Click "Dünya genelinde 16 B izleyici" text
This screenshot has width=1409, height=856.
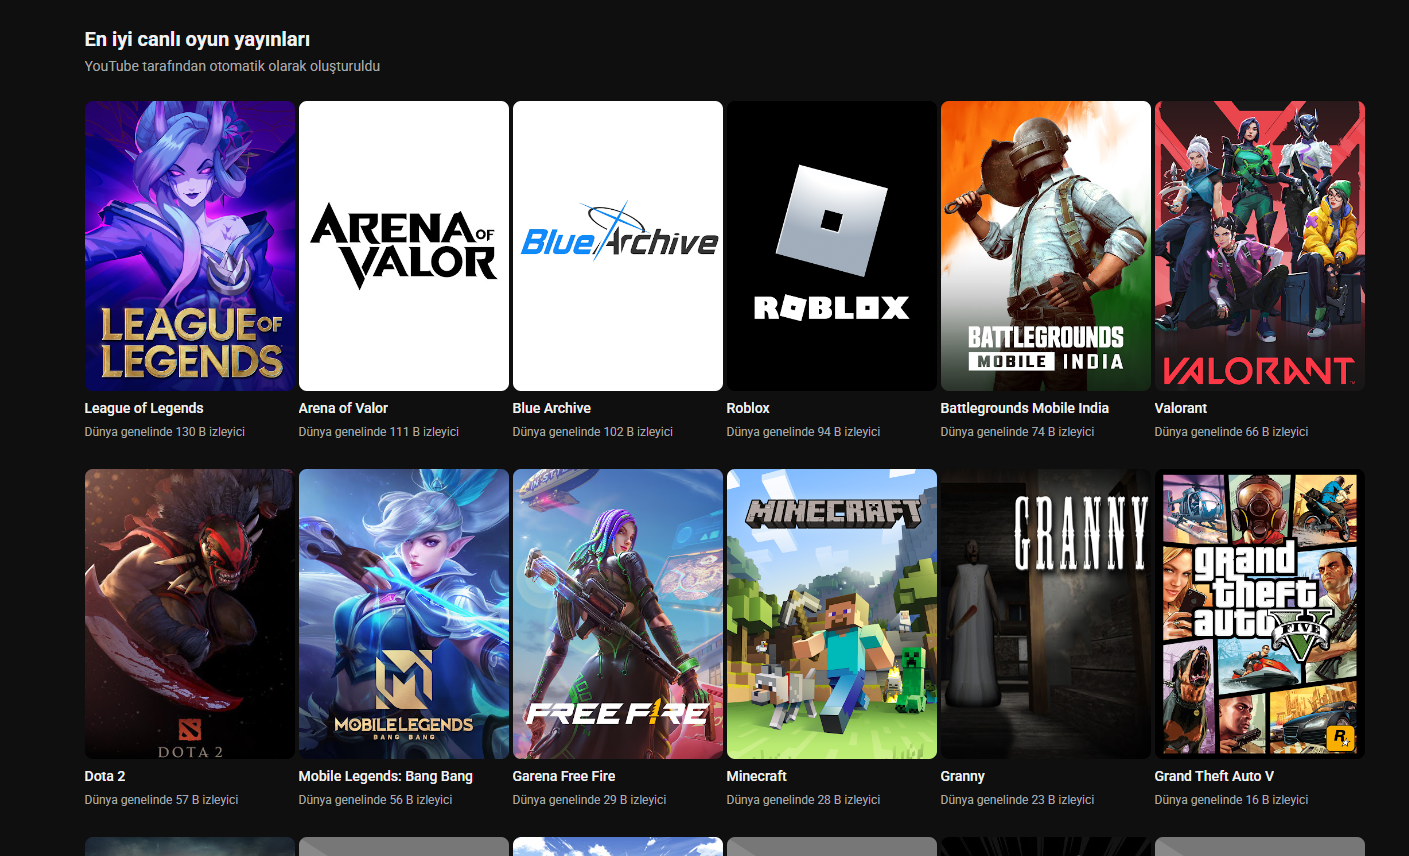tap(1232, 800)
